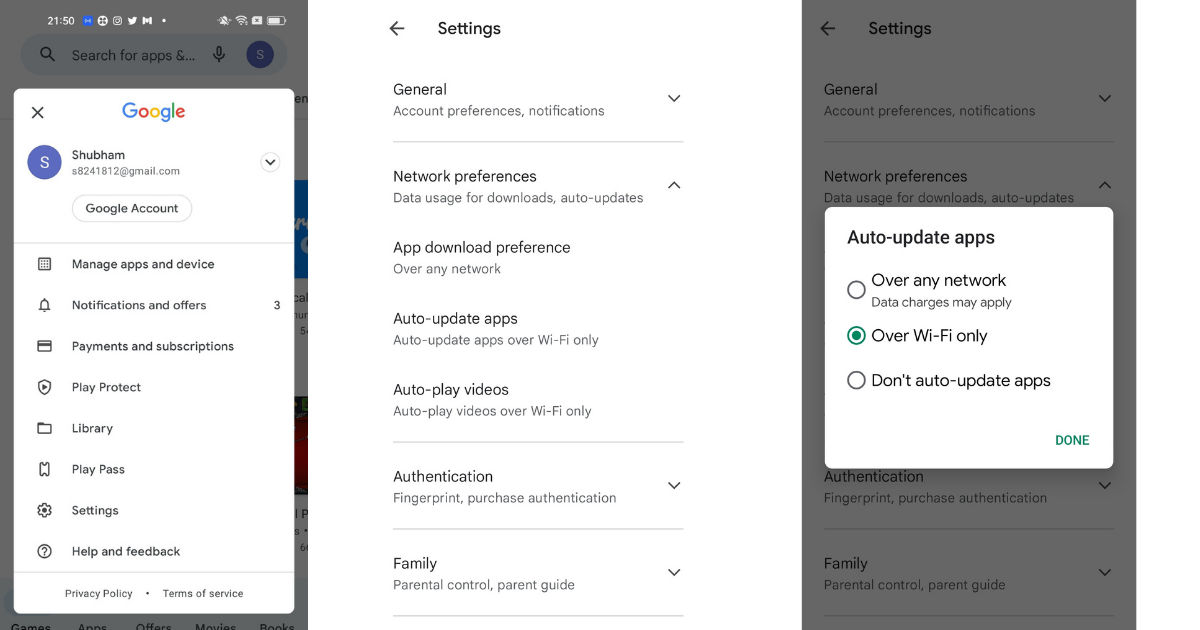Tap back arrow on the dimmed Settings screen
Screen dimensions: 1200x630
pos(827,28)
